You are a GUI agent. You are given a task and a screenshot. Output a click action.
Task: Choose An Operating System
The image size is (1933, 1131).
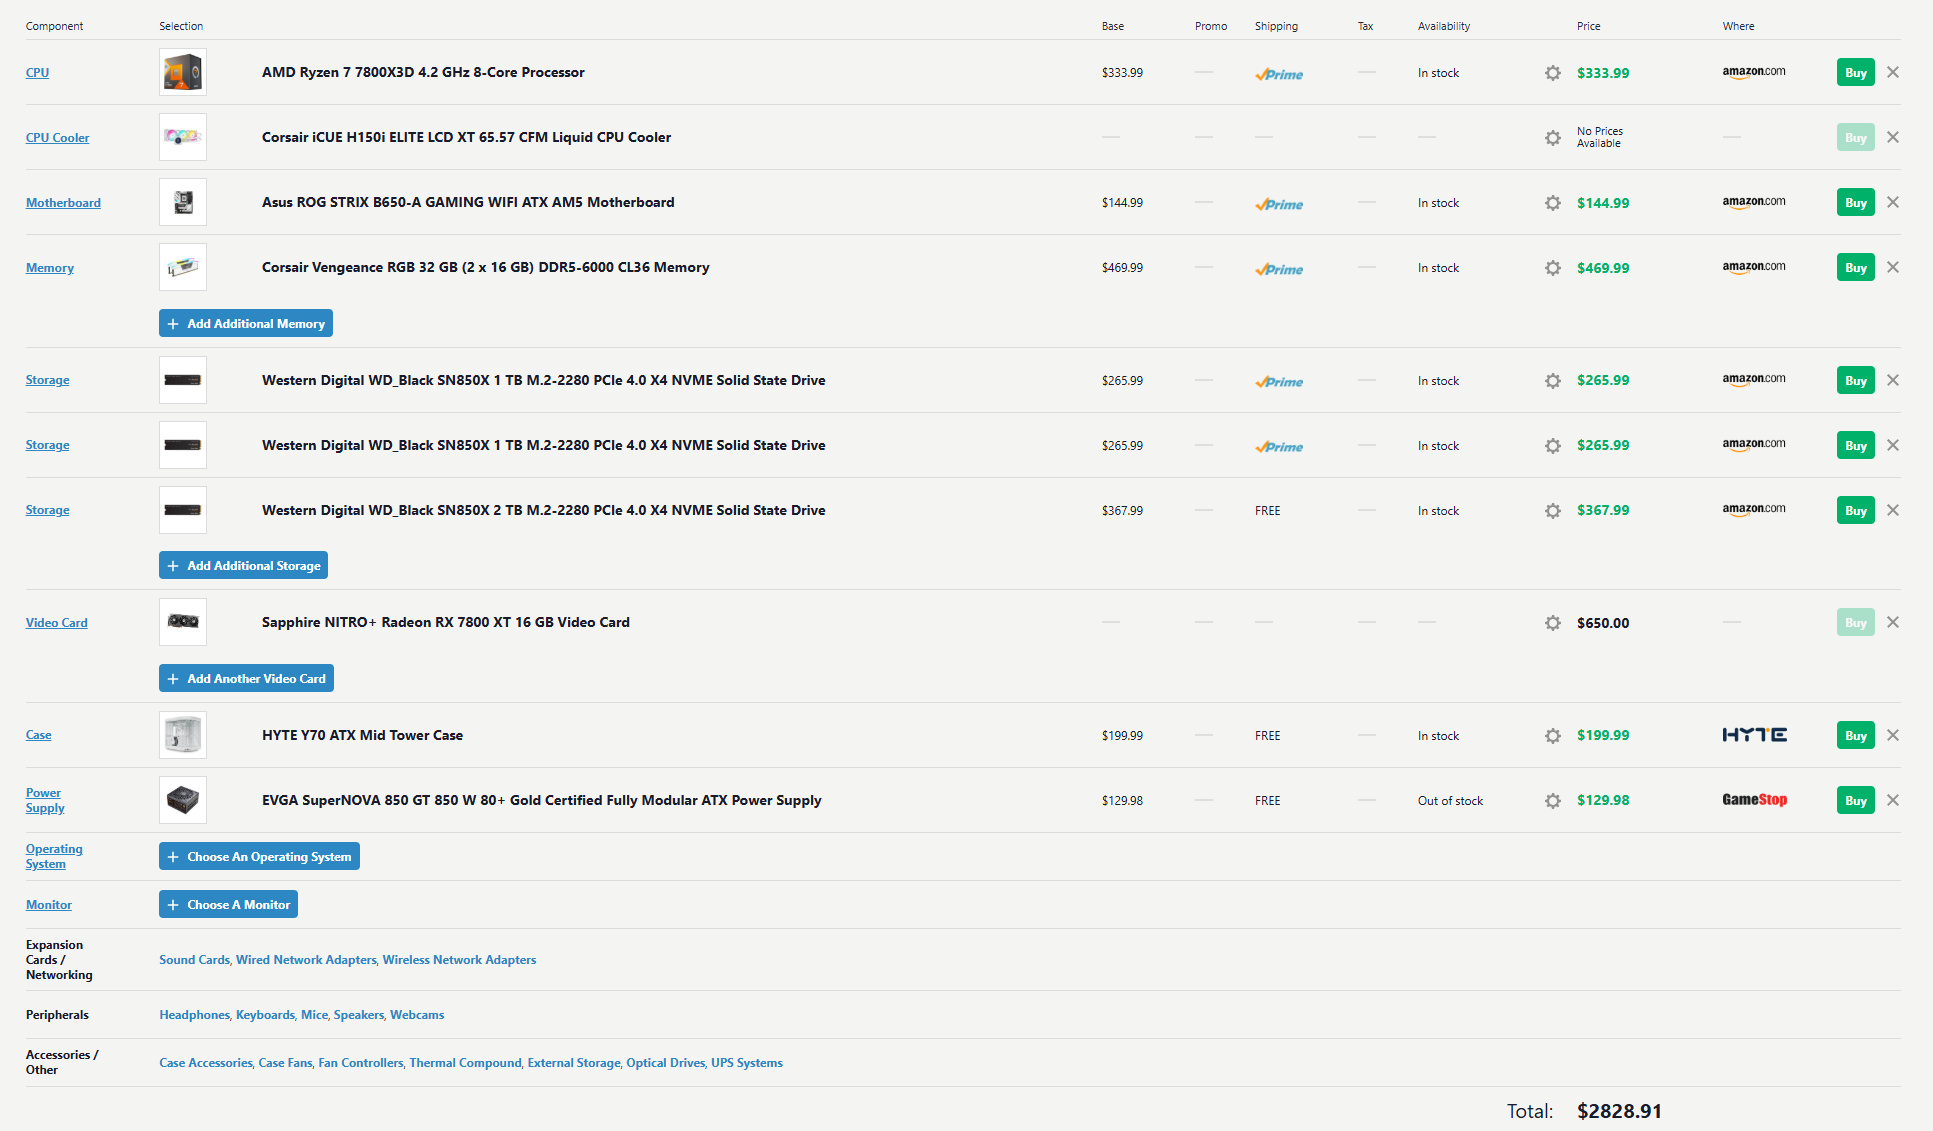coord(259,856)
